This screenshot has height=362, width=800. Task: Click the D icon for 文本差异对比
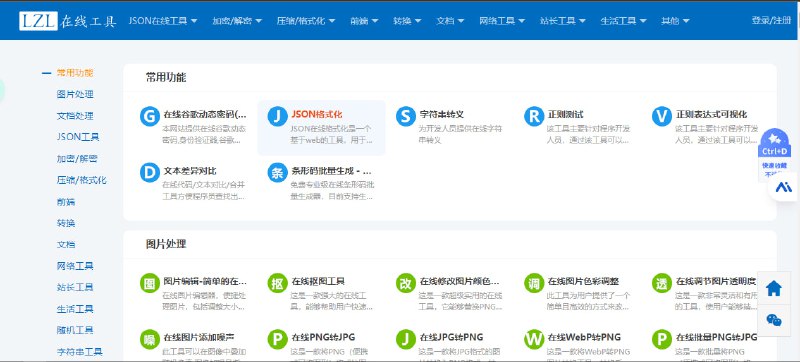[149, 173]
